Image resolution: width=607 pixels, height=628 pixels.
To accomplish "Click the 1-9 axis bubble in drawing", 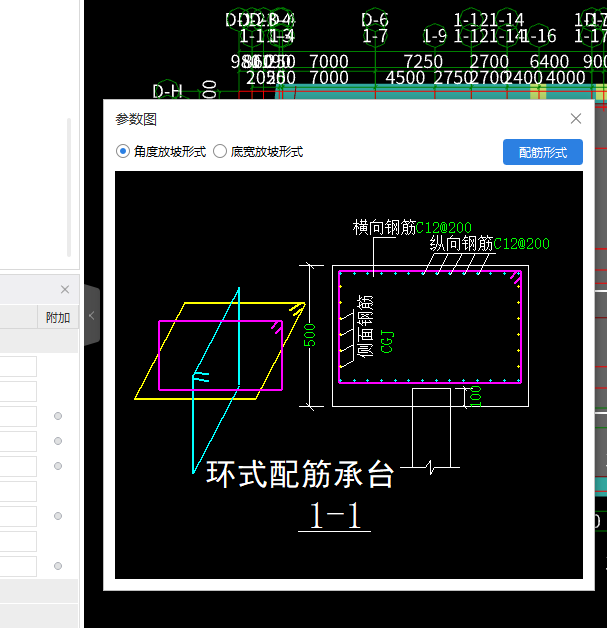I will 434,36.
